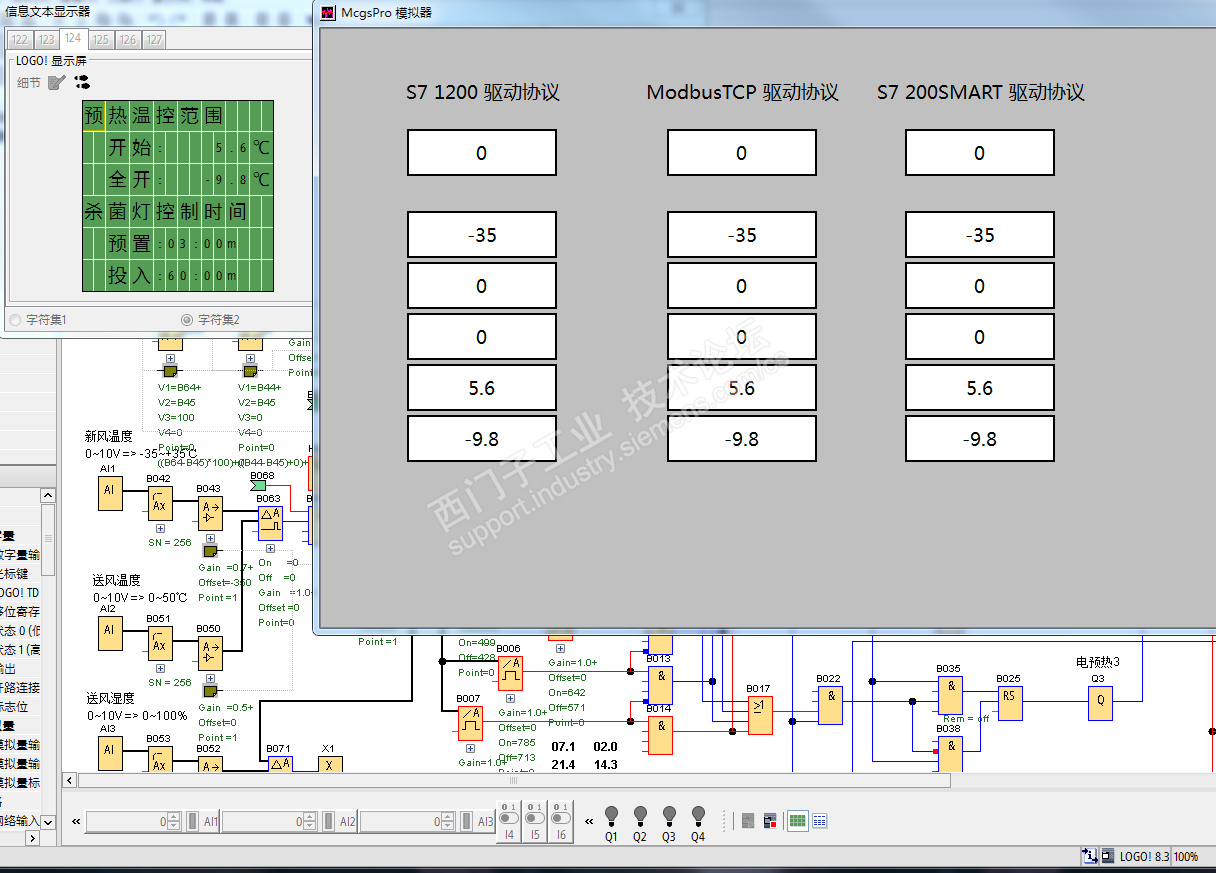Click the 100% zoom status entry
Image resolution: width=1216 pixels, height=873 pixels.
pyautogui.click(x=1186, y=857)
